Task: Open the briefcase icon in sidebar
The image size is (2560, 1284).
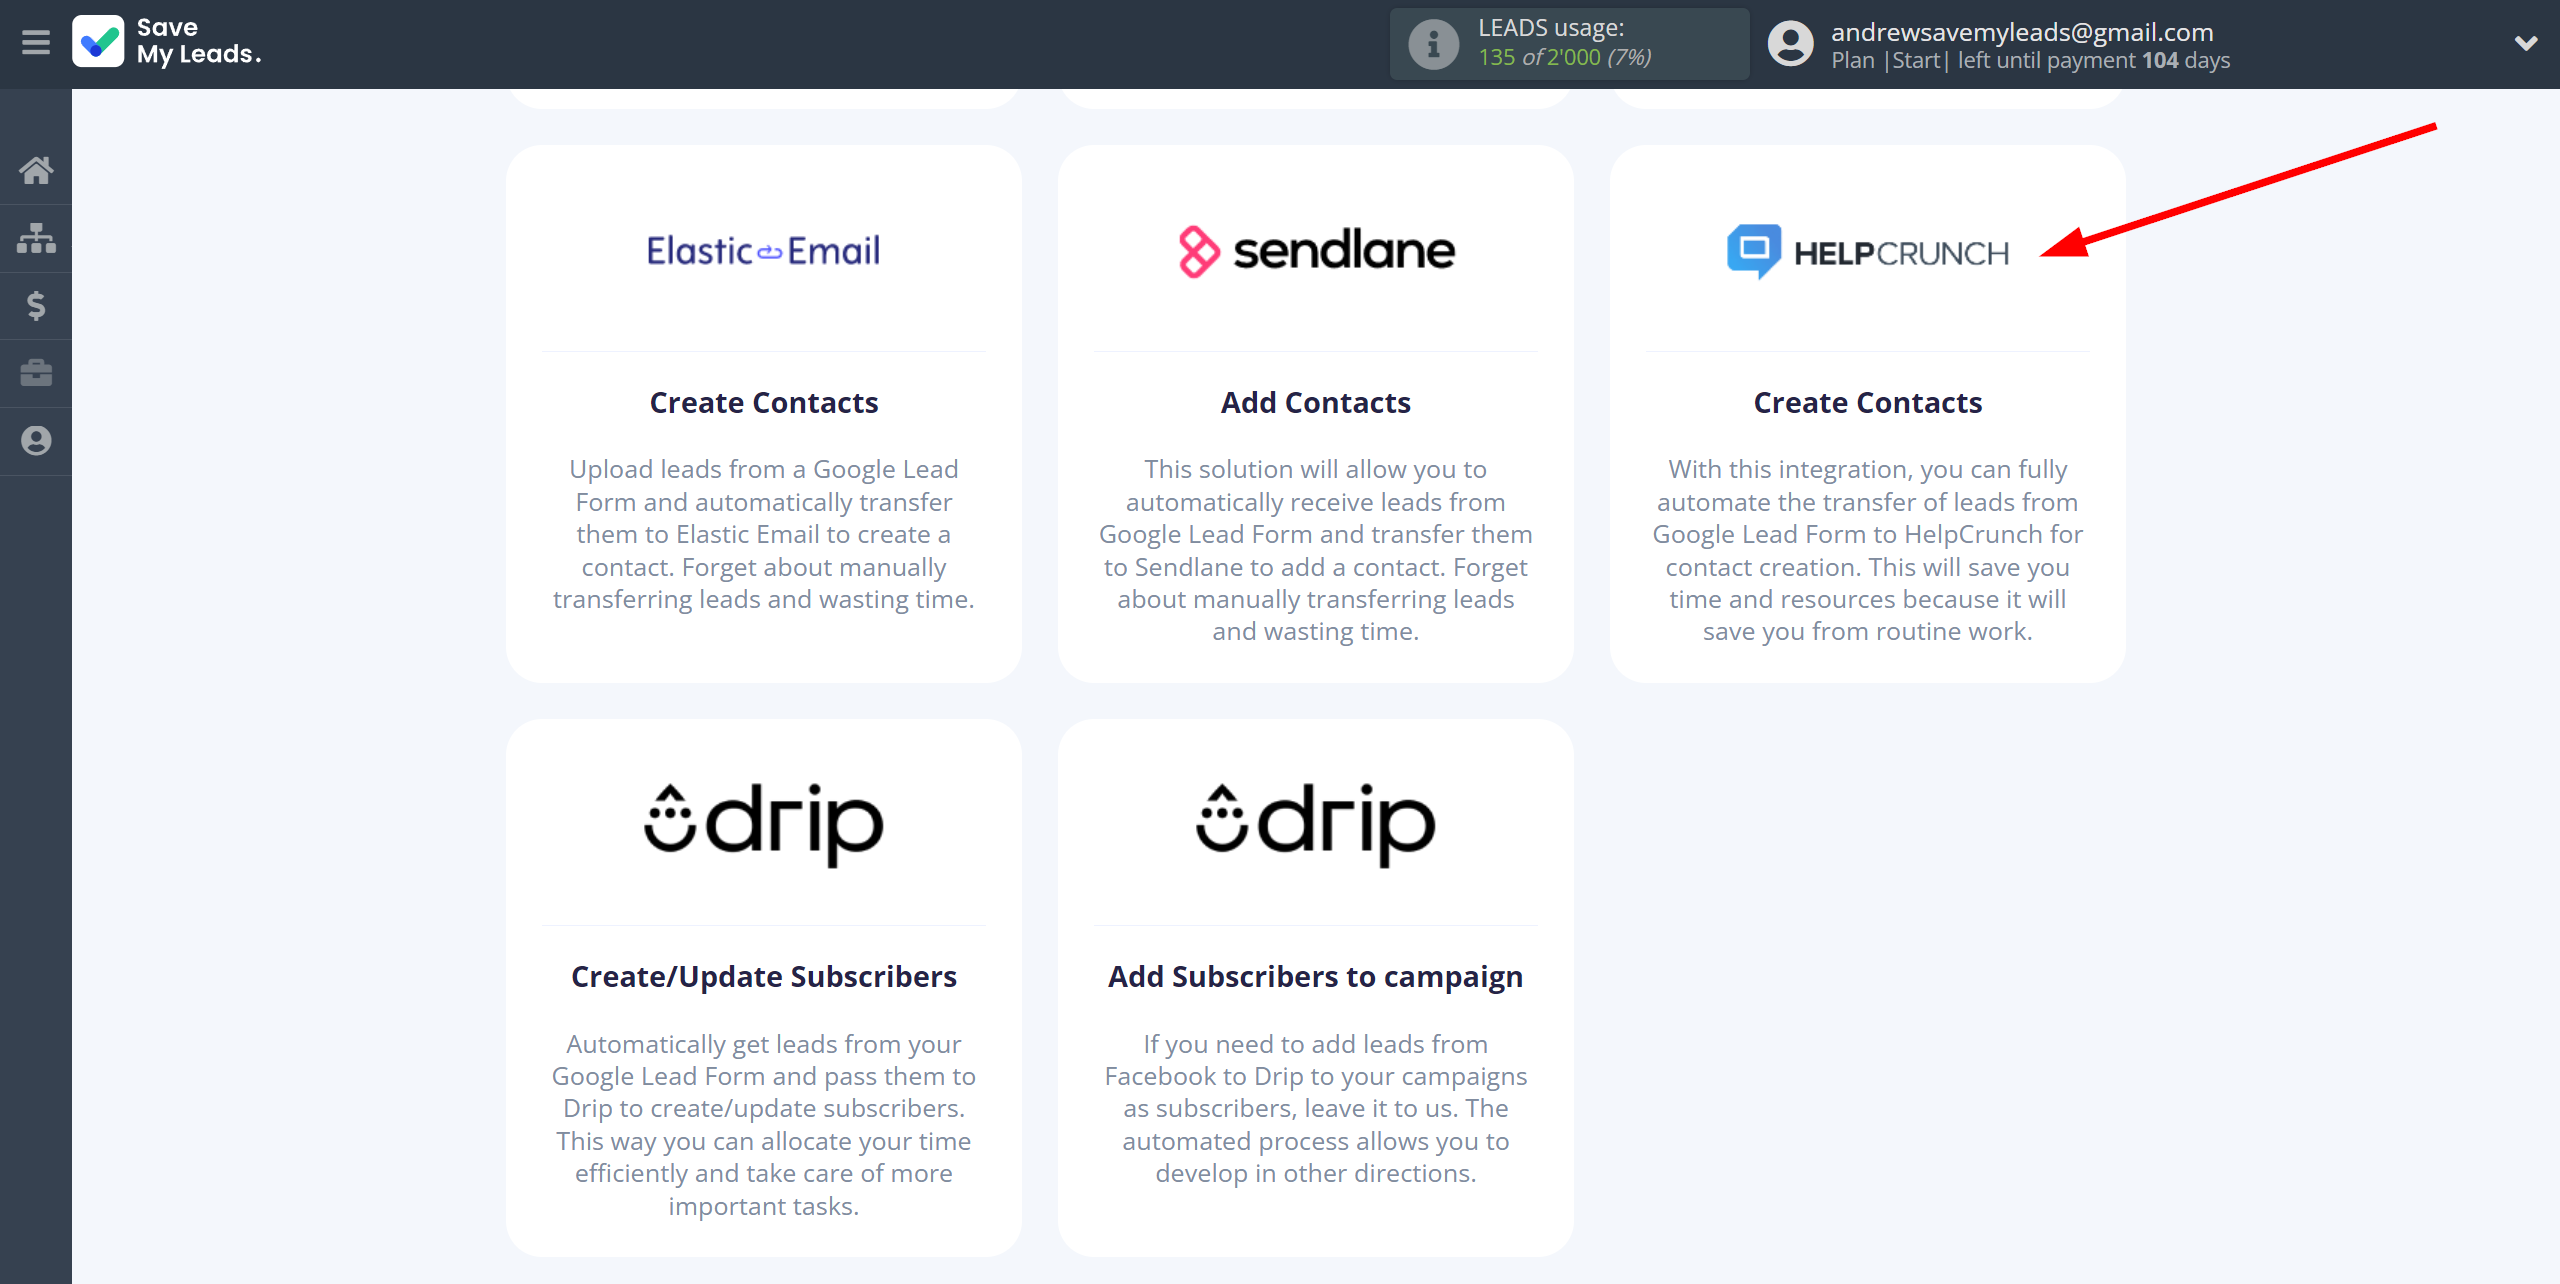Action: pos(36,373)
